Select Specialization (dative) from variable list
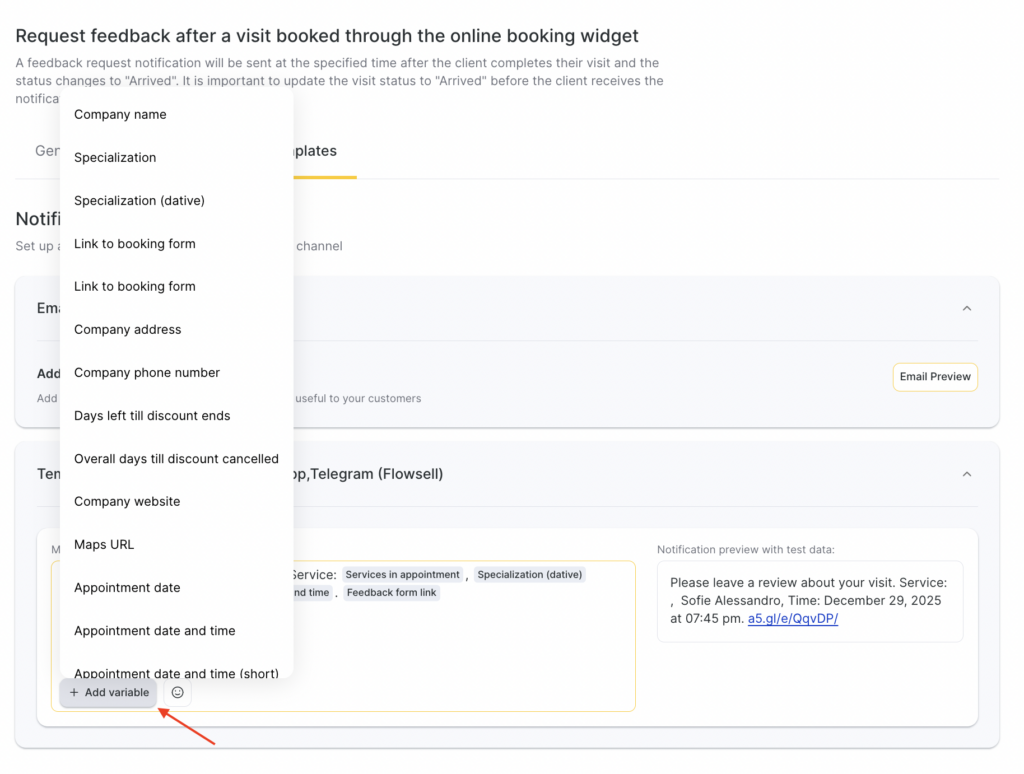Screen dimensions: 1024x774 [139, 200]
